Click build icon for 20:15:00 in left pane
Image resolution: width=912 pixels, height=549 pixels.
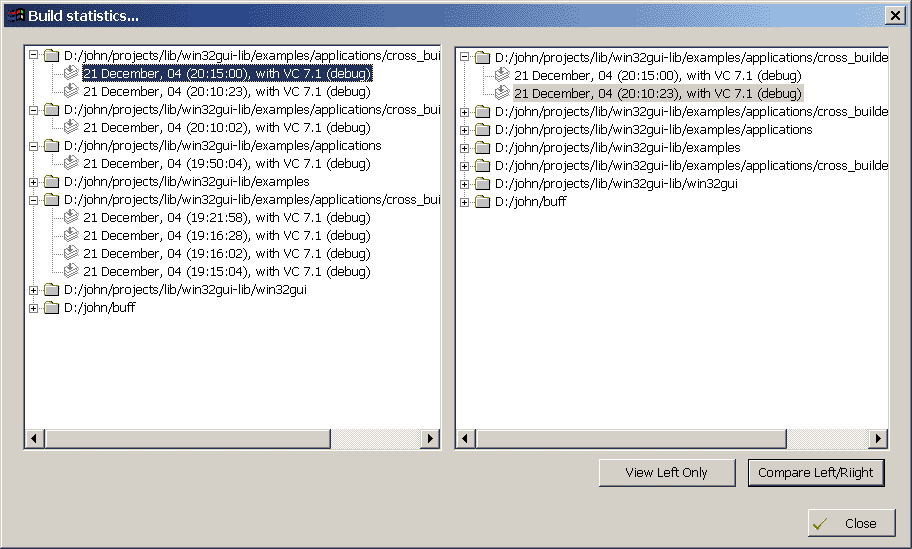click(71, 73)
